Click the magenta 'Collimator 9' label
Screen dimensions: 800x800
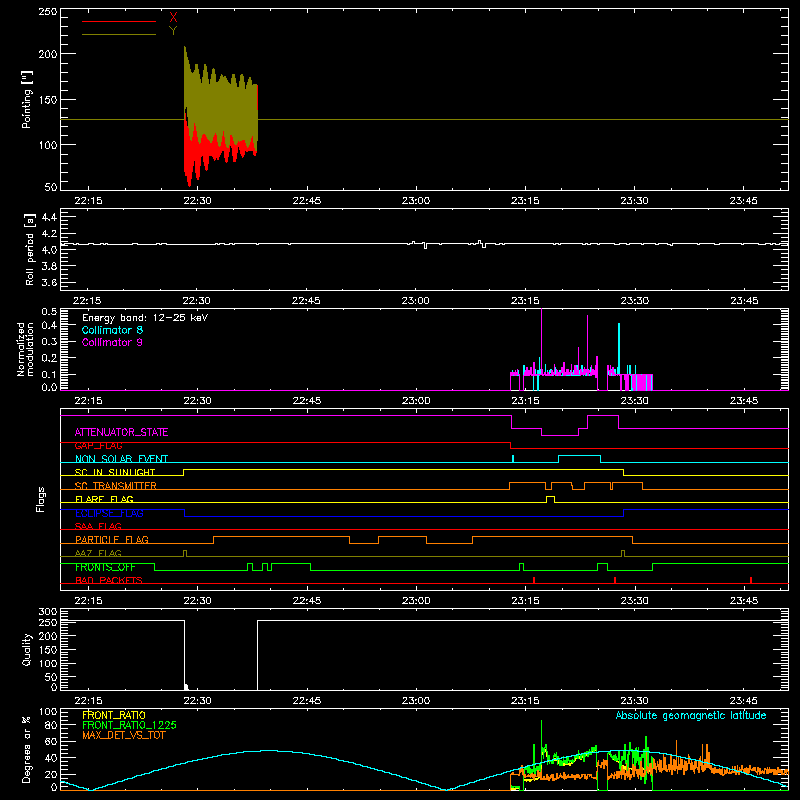pyautogui.click(x=112, y=342)
